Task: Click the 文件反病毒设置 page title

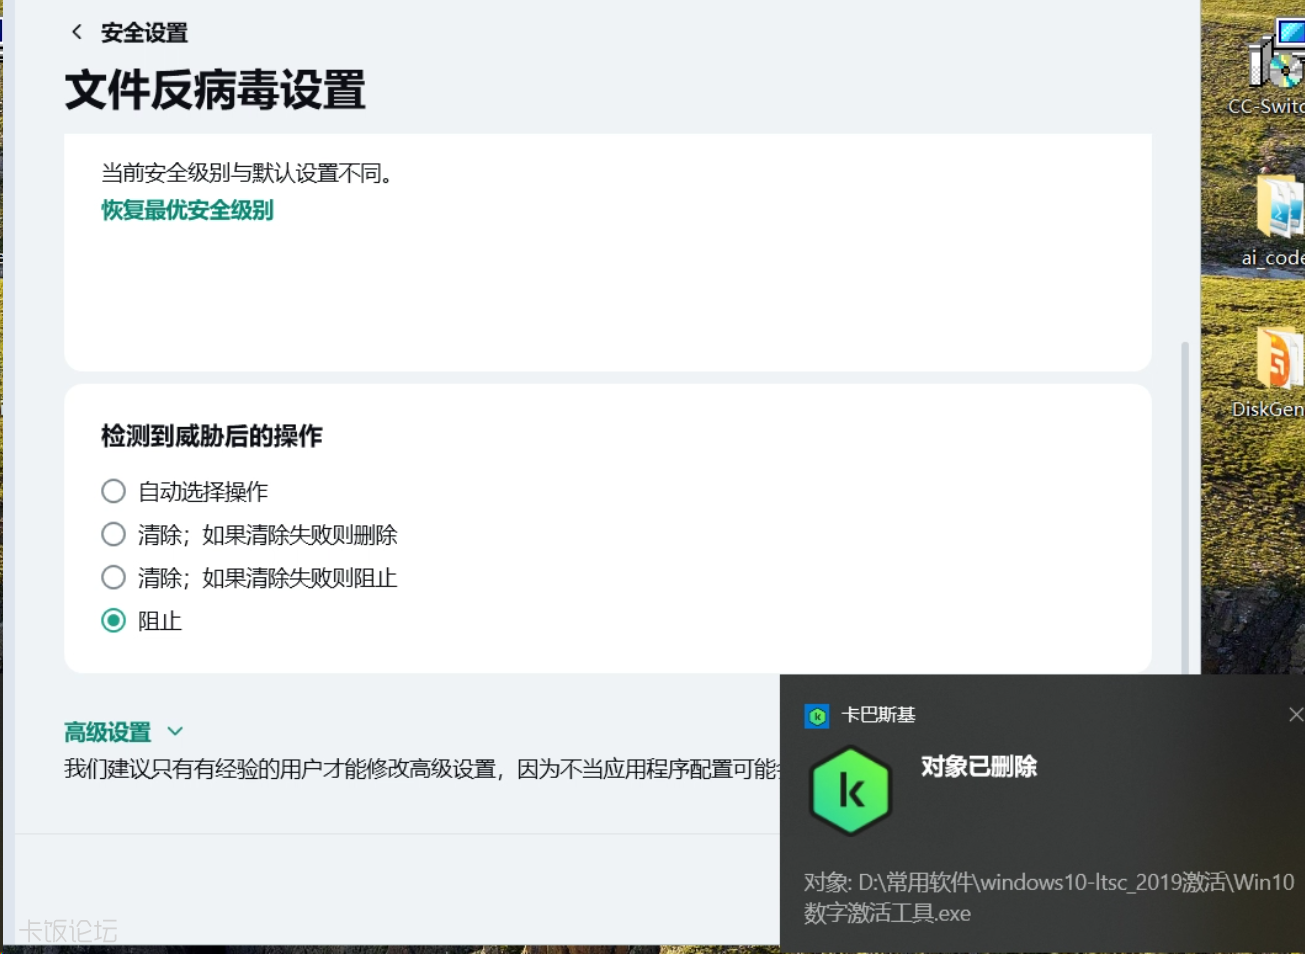Action: coord(215,90)
